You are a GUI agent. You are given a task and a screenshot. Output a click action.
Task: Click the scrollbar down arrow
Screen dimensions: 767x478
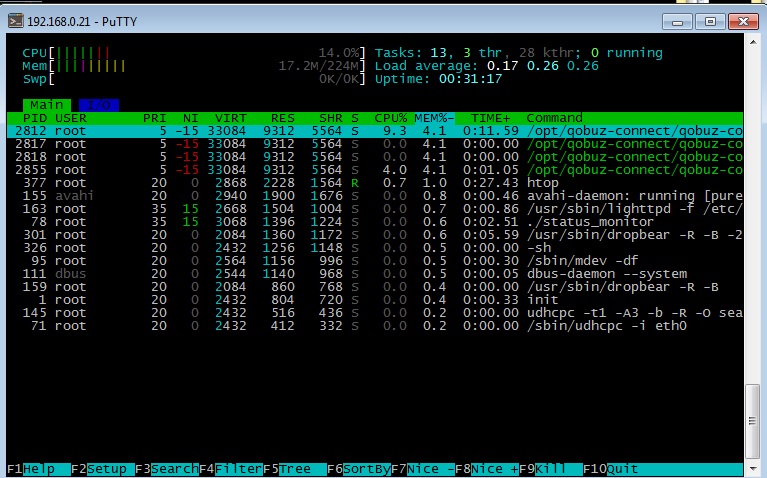(753, 469)
